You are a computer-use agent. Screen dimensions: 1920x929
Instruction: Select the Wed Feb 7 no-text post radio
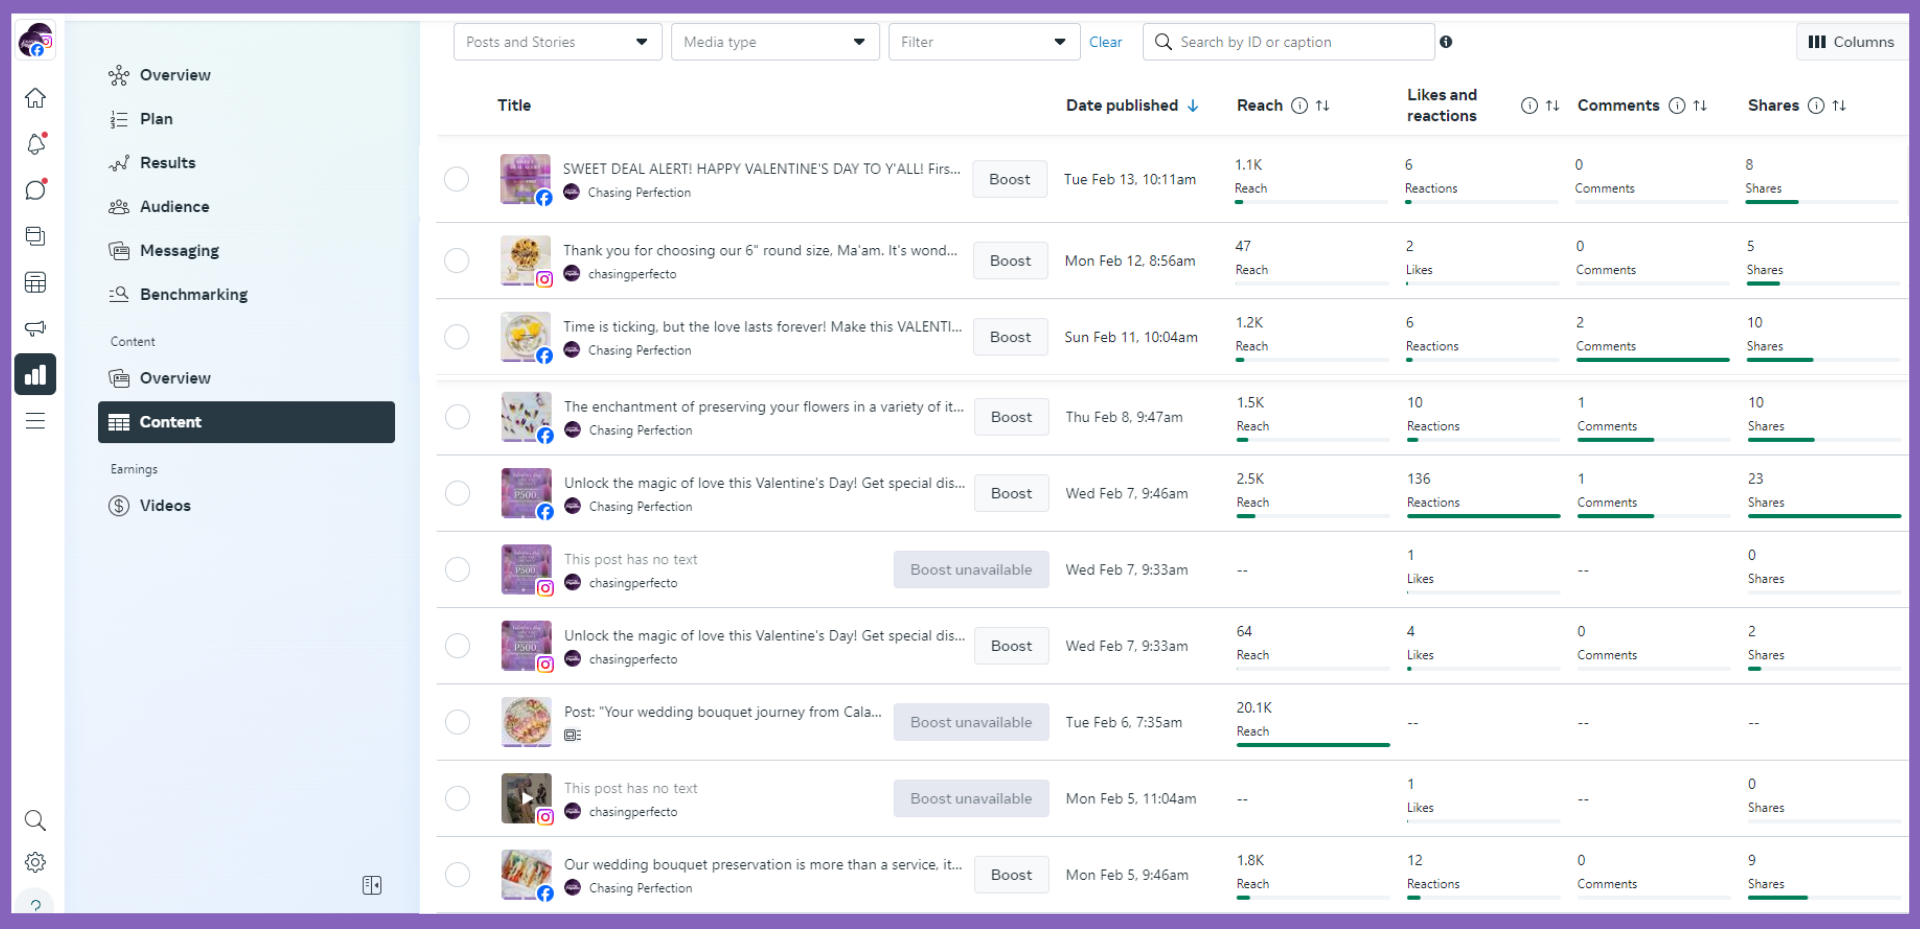[x=457, y=569]
